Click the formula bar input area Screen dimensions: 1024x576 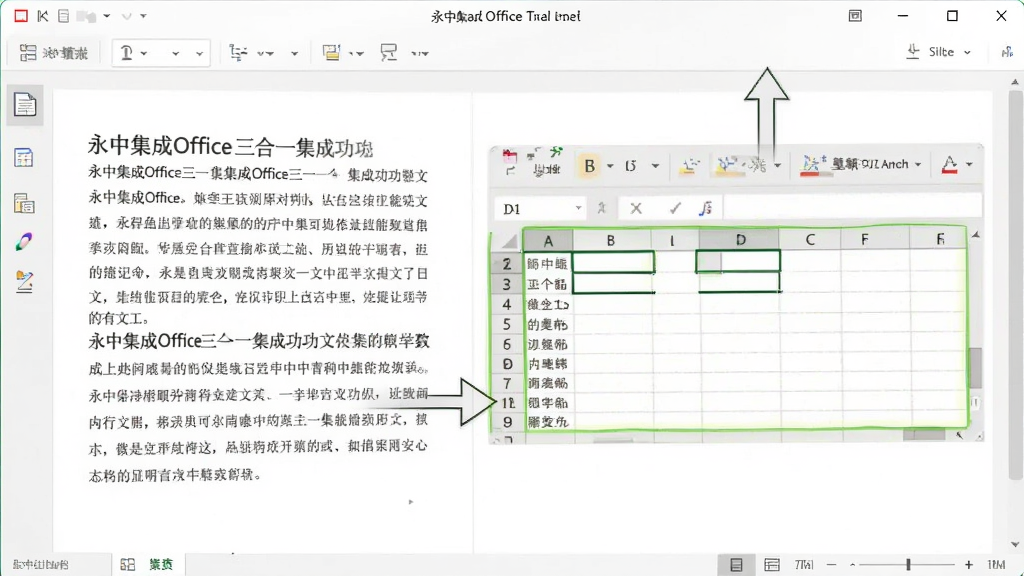[851, 208]
